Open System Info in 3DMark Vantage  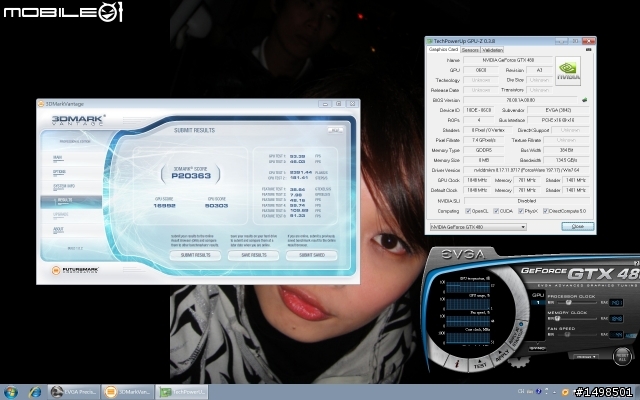pyautogui.click(x=64, y=187)
